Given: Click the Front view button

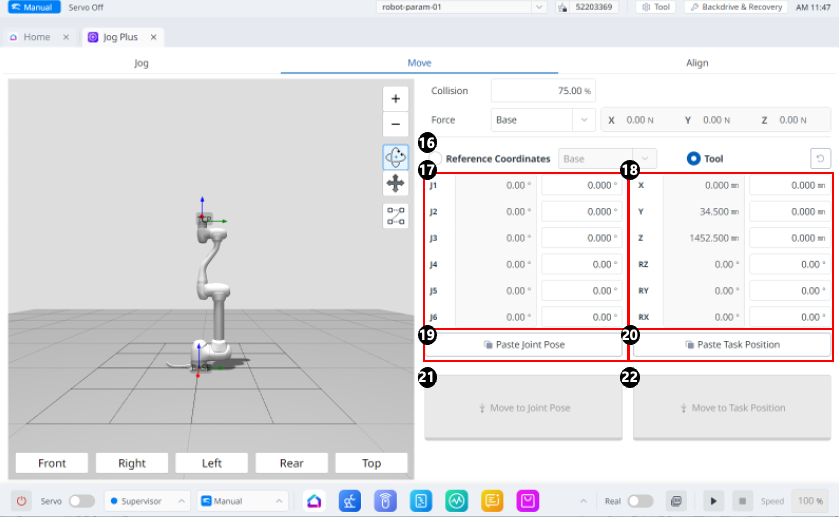Looking at the screenshot, I should [x=52, y=463].
